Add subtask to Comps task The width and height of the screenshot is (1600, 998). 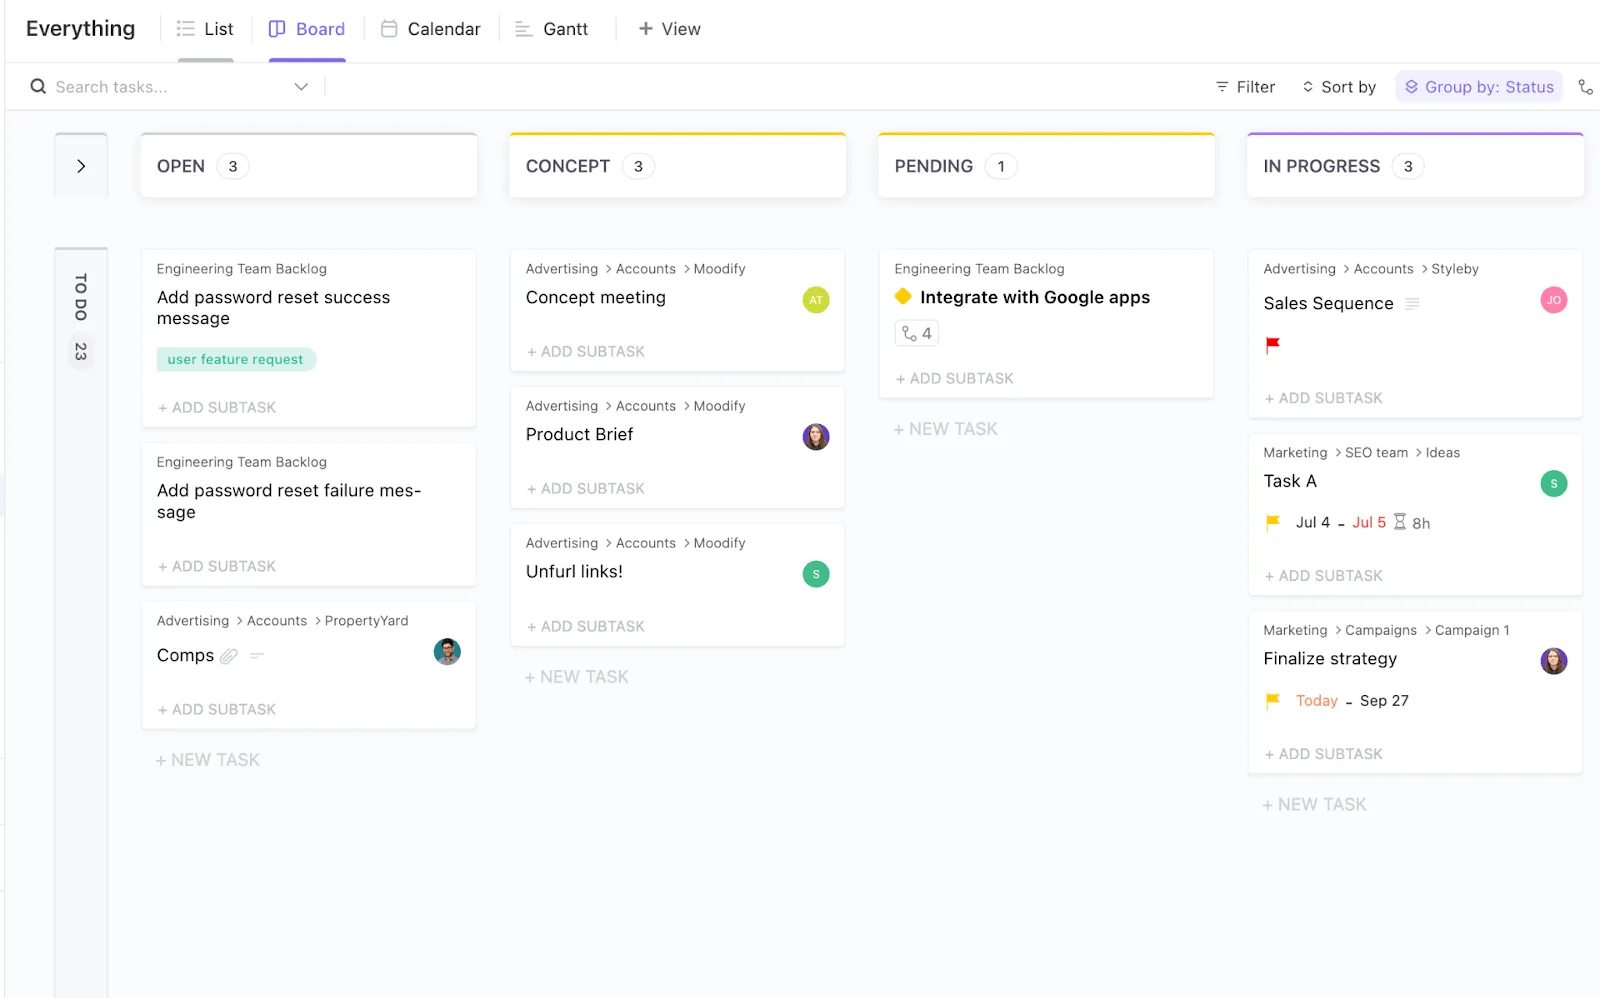pyautogui.click(x=217, y=709)
